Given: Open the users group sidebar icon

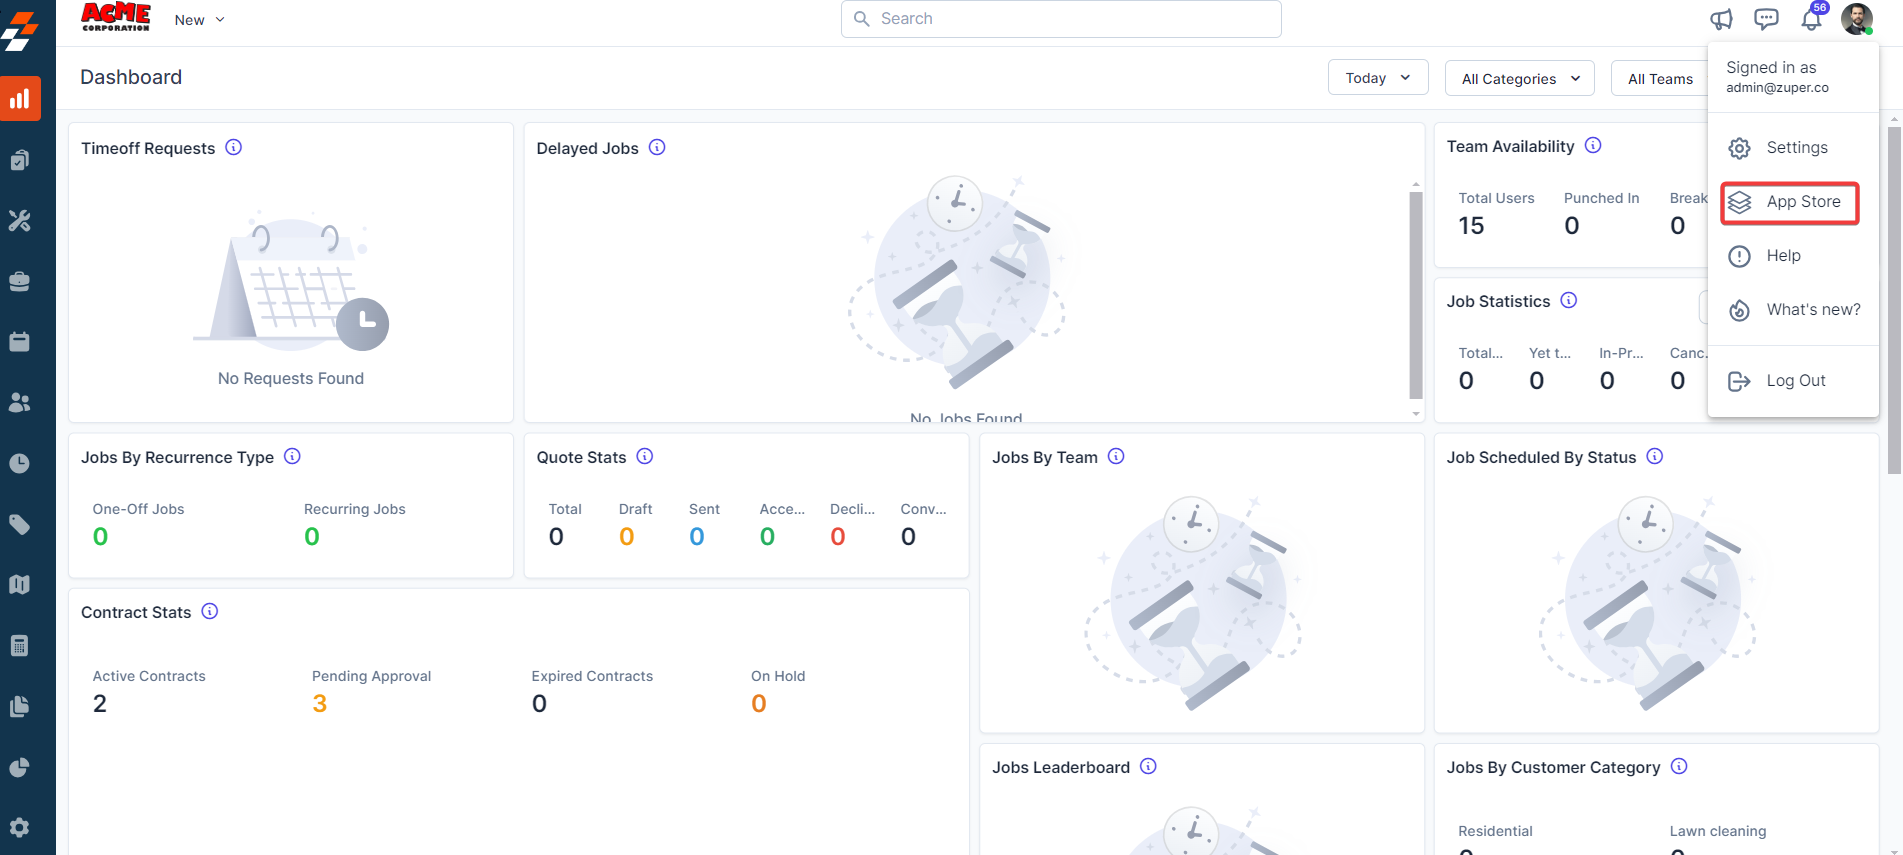Looking at the screenshot, I should pyautogui.click(x=20, y=403).
